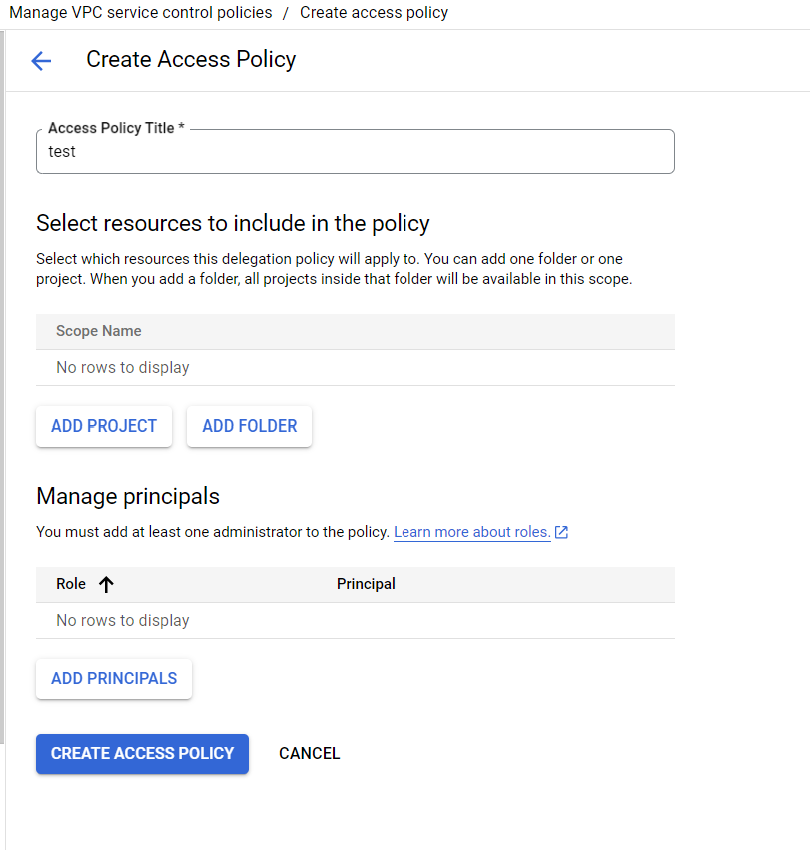This screenshot has width=810, height=850.
Task: Click the ADD FOLDER button
Action: (x=249, y=426)
